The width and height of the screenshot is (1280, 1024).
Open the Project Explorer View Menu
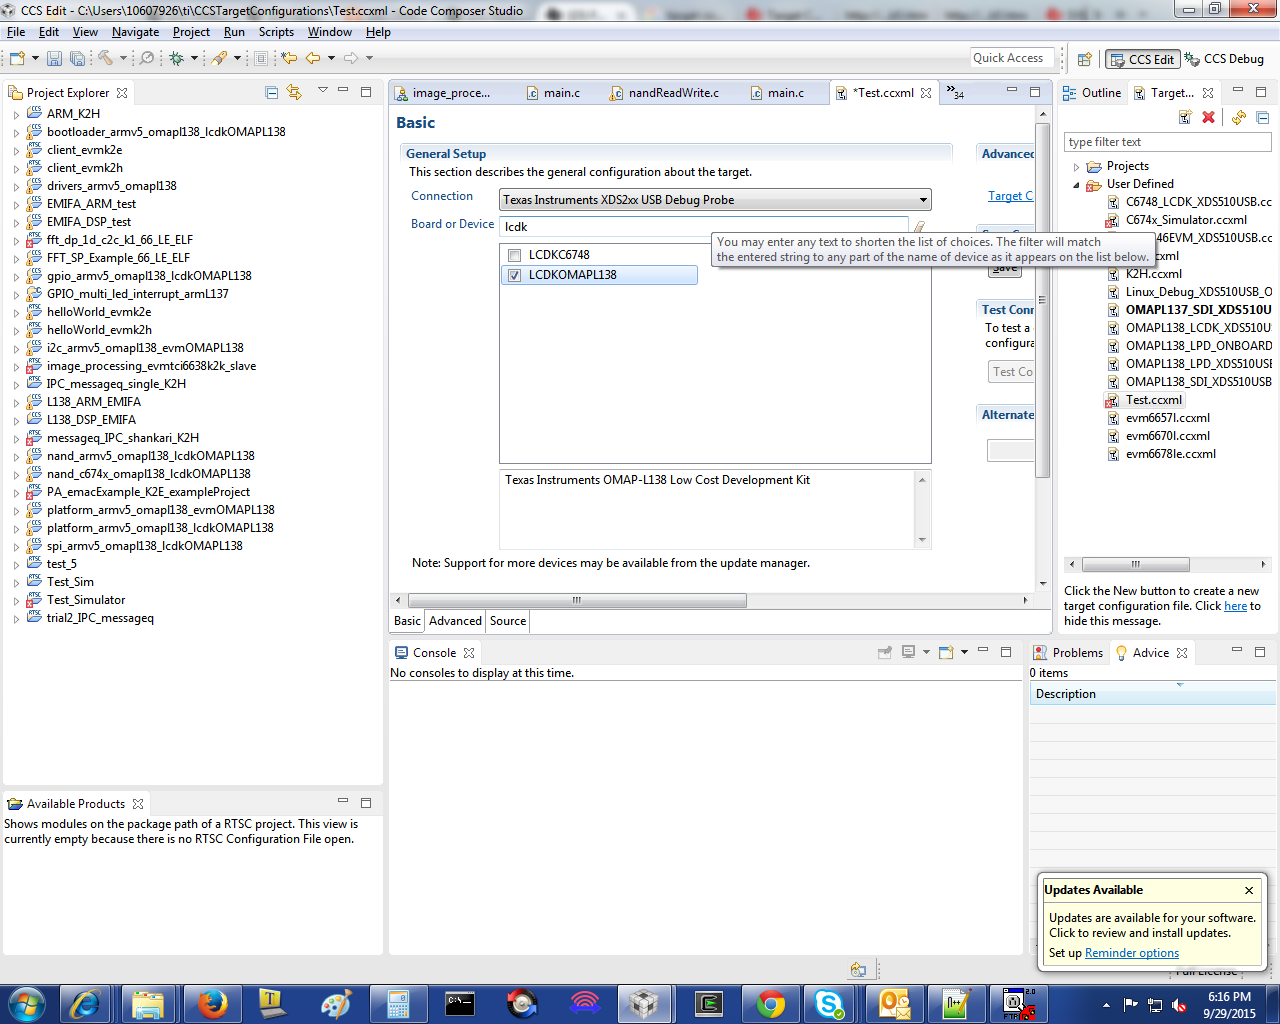pyautogui.click(x=322, y=91)
